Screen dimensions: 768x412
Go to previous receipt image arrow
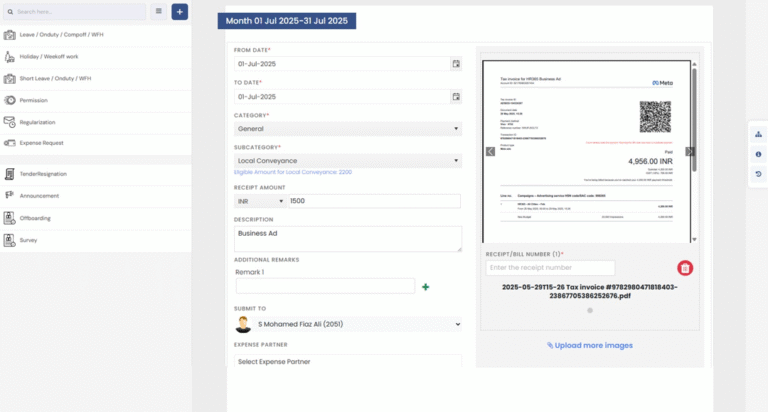click(x=490, y=152)
